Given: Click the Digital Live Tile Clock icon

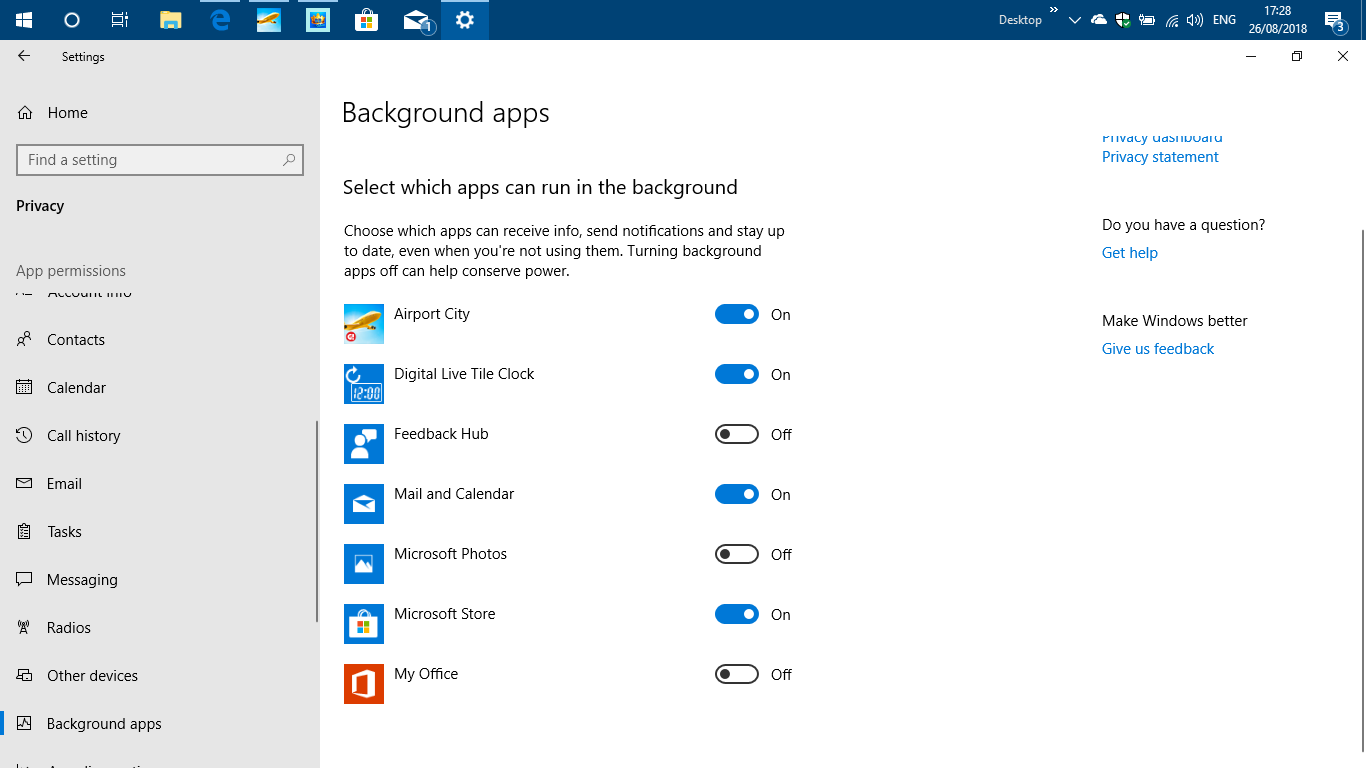Looking at the screenshot, I should [x=364, y=384].
